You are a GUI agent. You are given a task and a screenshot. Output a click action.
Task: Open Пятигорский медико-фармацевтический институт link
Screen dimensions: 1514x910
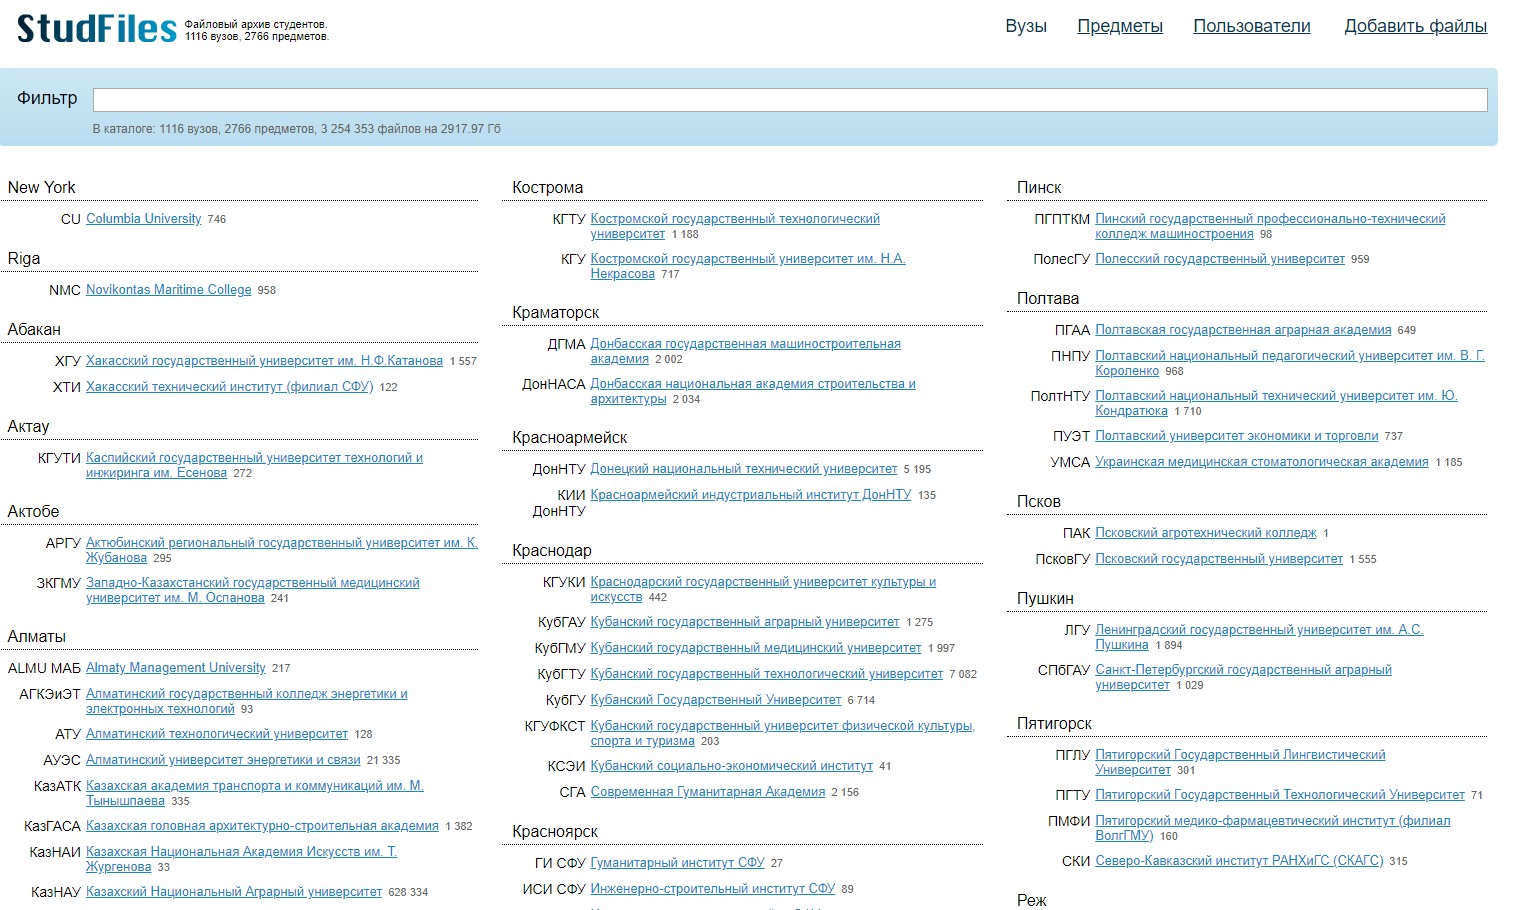[1272, 828]
